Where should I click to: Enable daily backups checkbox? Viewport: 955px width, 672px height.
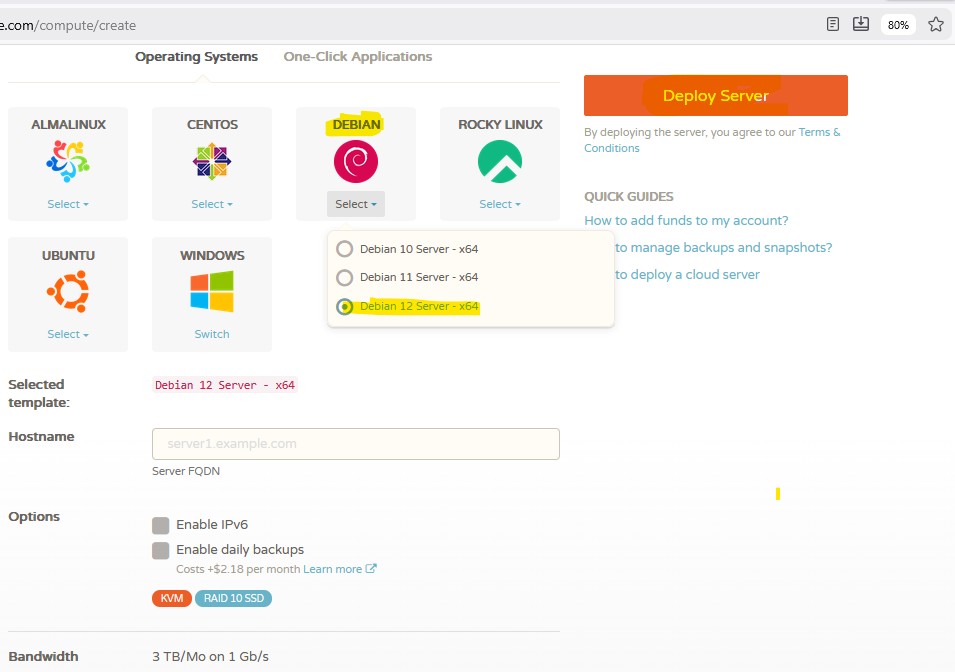[160, 550]
